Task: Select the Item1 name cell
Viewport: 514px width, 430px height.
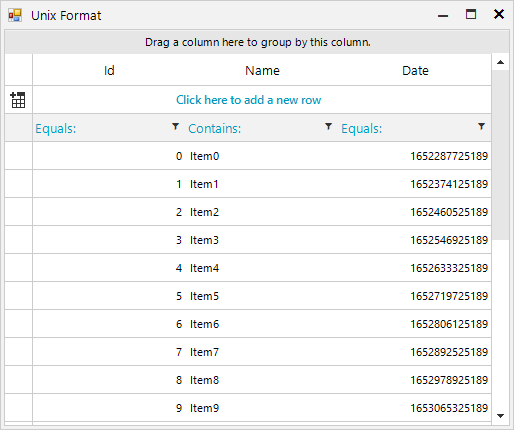Action: pos(262,184)
